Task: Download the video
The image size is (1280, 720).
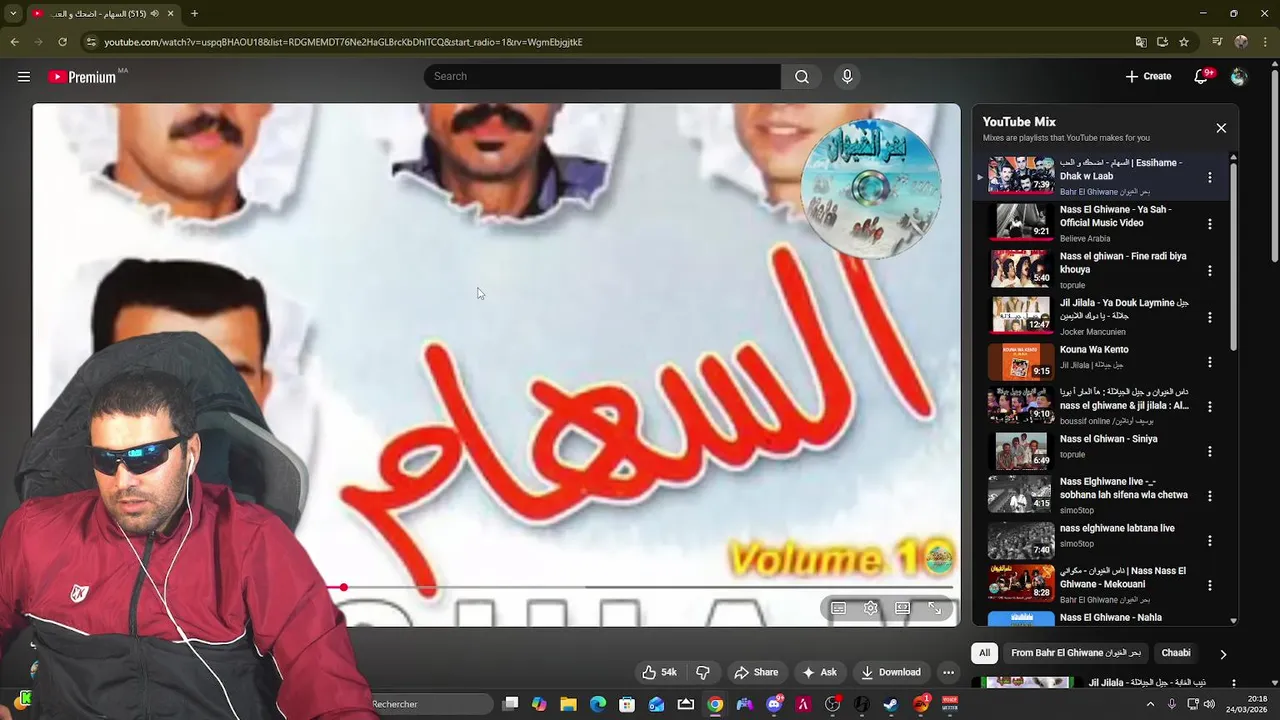Action: point(891,672)
